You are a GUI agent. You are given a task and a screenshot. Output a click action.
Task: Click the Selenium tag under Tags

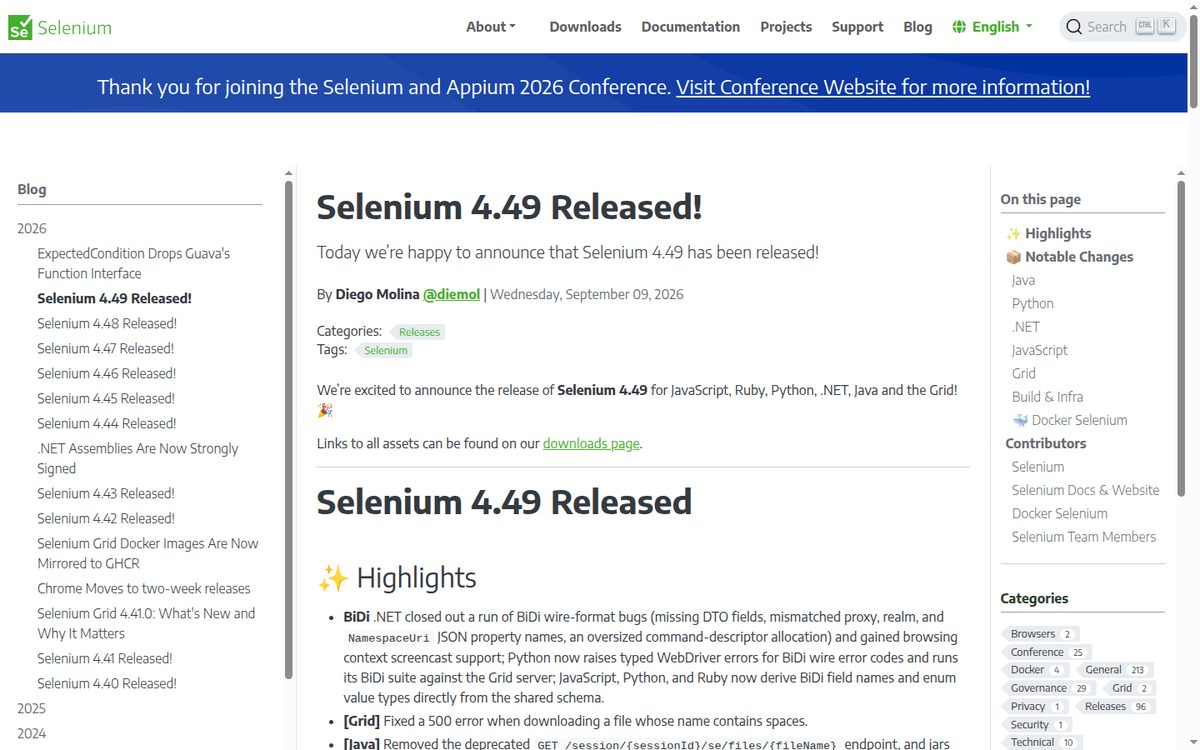(385, 350)
